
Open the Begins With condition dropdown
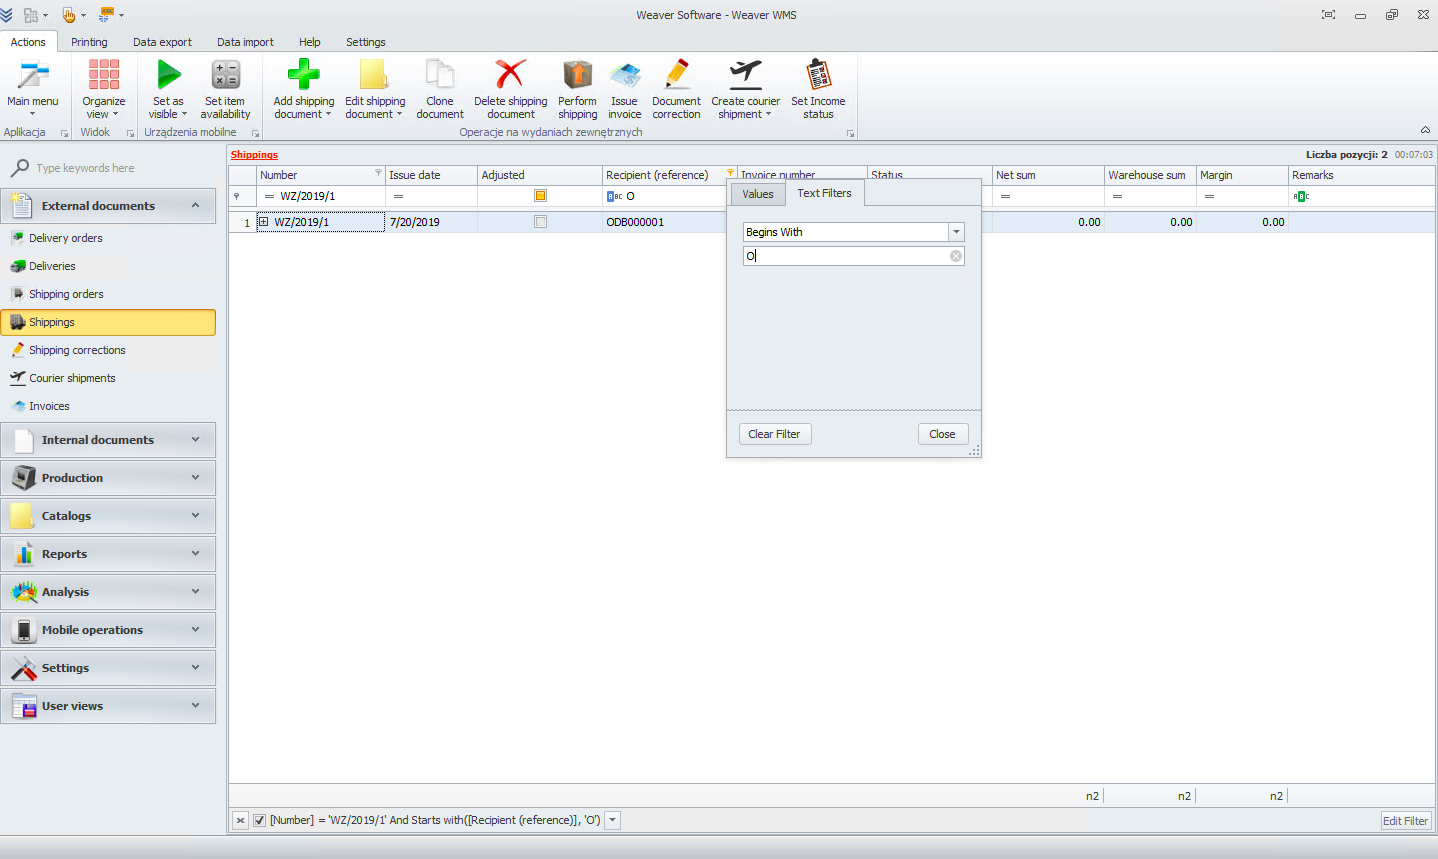(956, 232)
